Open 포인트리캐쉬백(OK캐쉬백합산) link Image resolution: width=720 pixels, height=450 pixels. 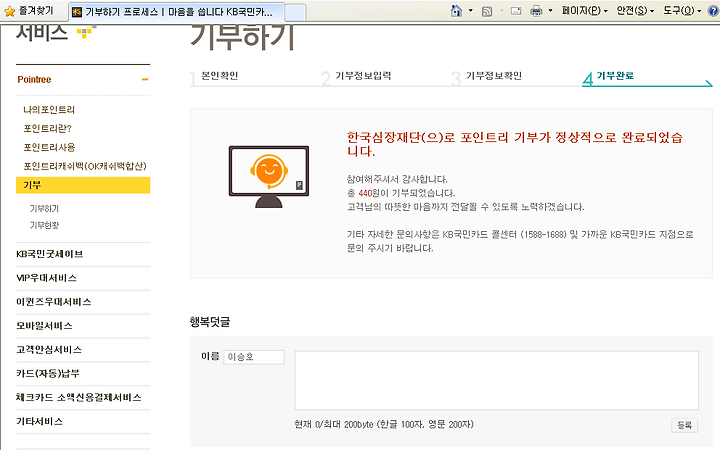click(x=85, y=166)
